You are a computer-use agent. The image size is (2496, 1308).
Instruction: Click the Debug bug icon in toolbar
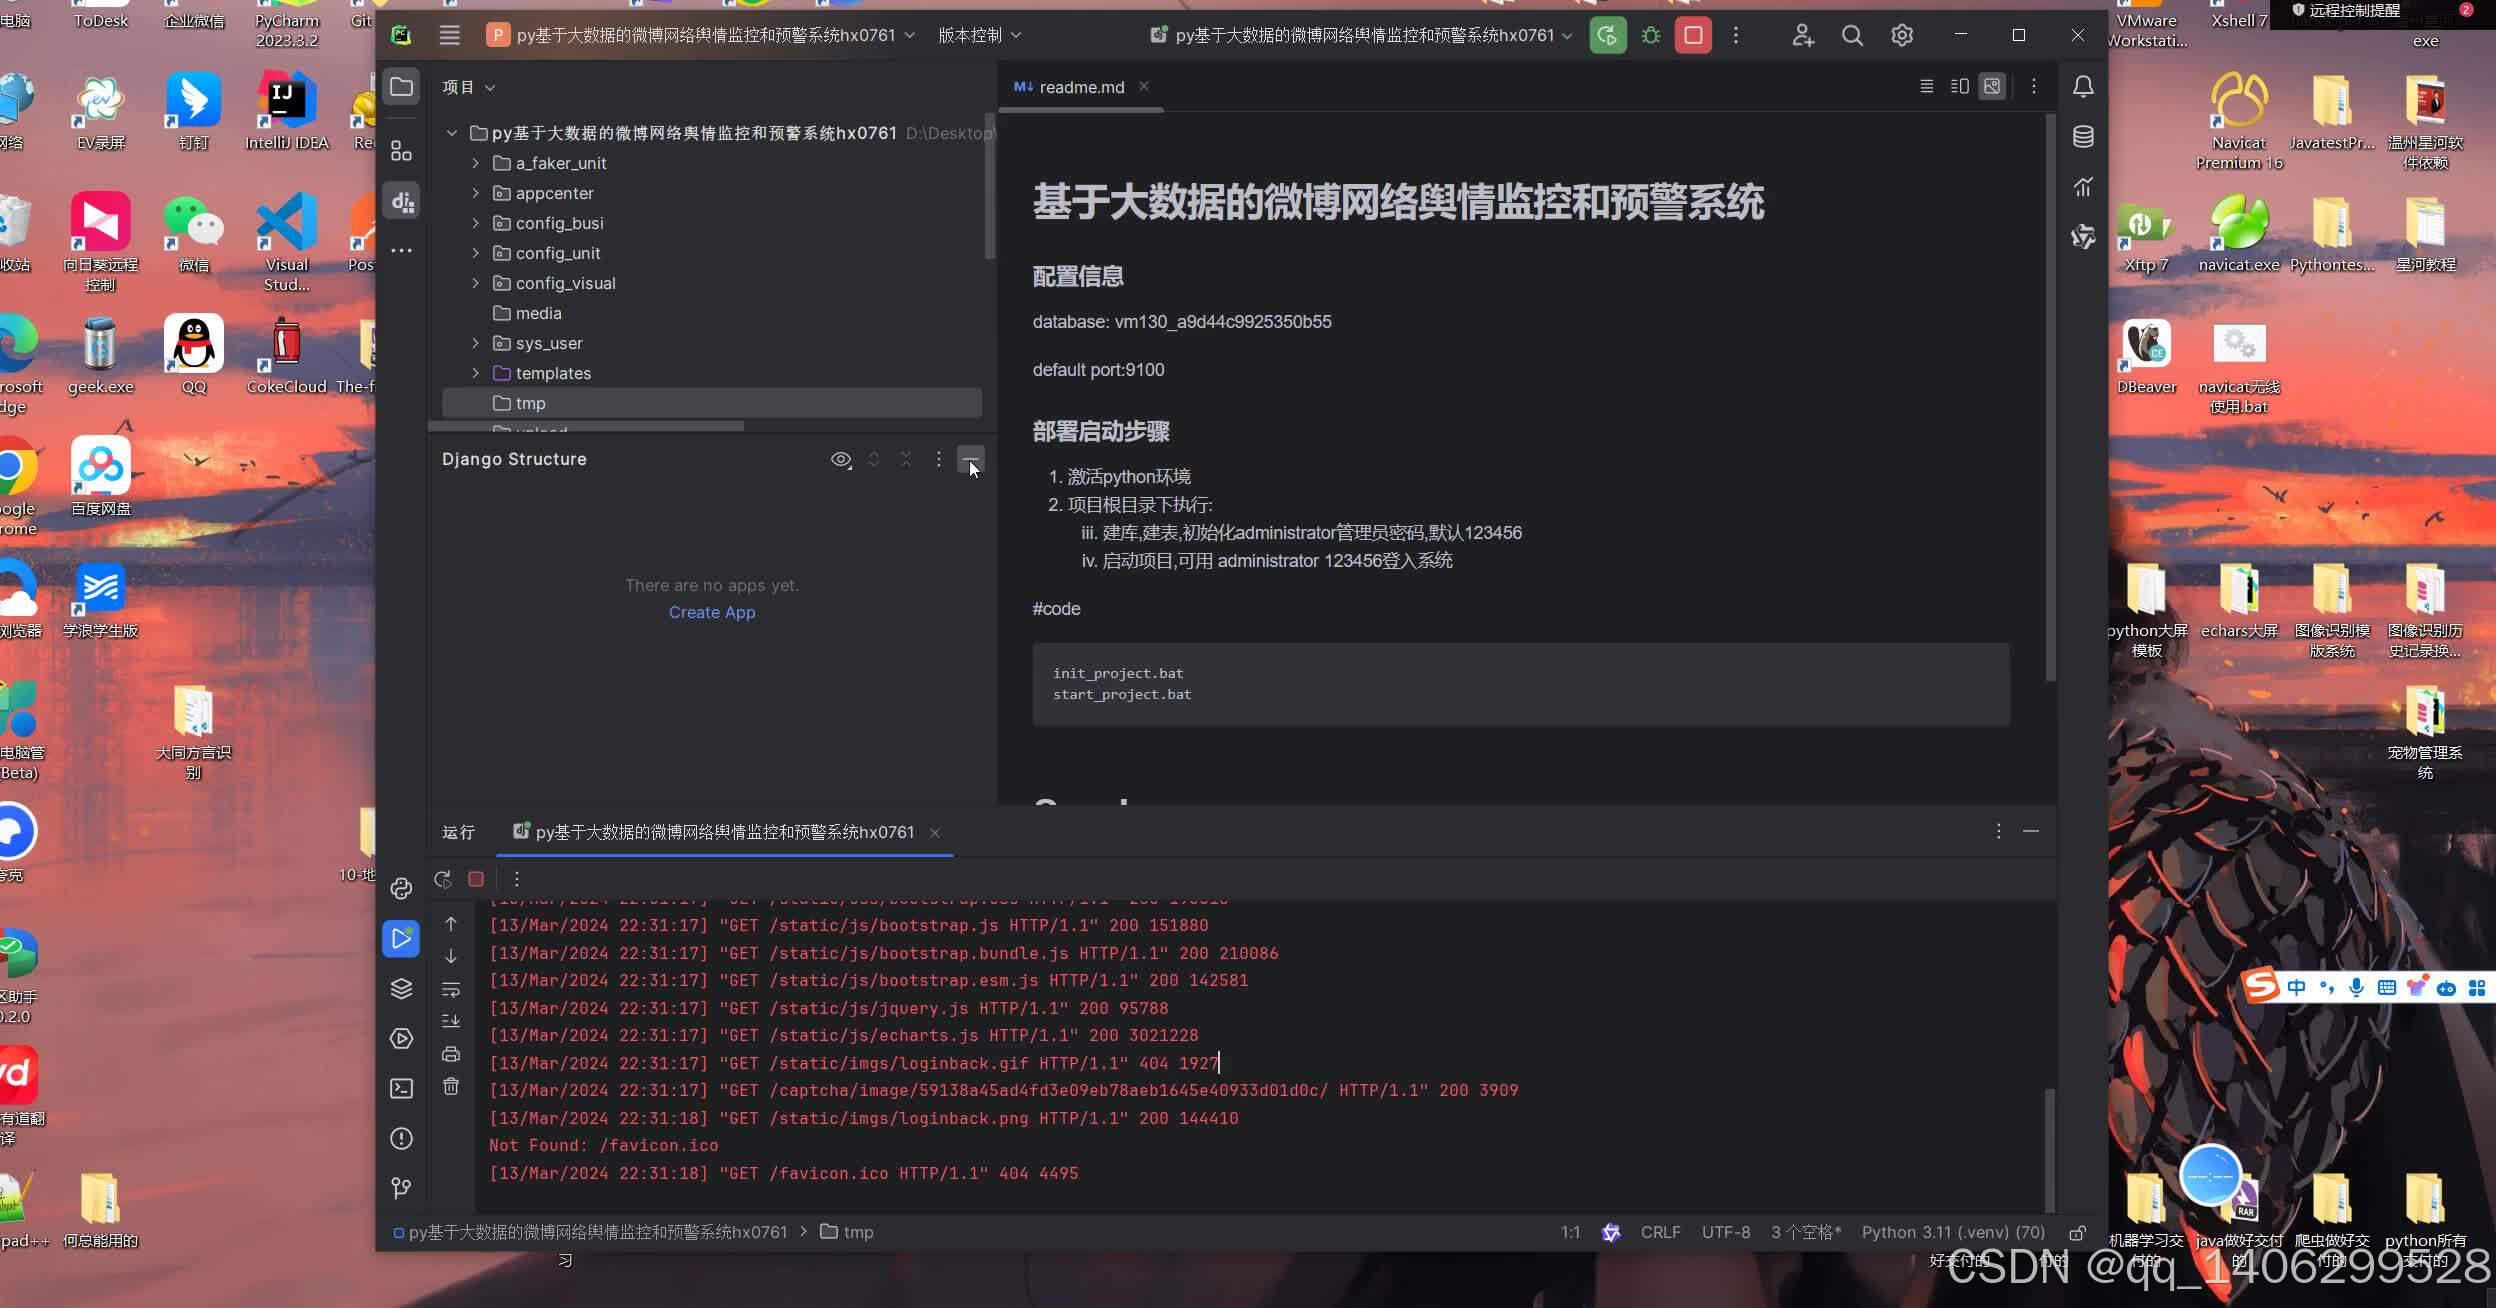[1651, 35]
